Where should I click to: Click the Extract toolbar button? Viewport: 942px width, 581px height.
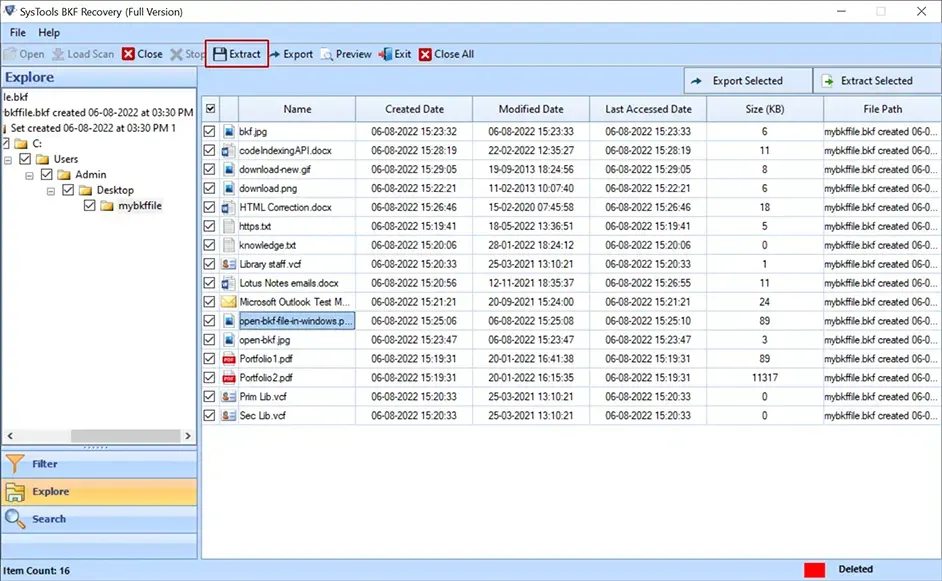(237, 54)
